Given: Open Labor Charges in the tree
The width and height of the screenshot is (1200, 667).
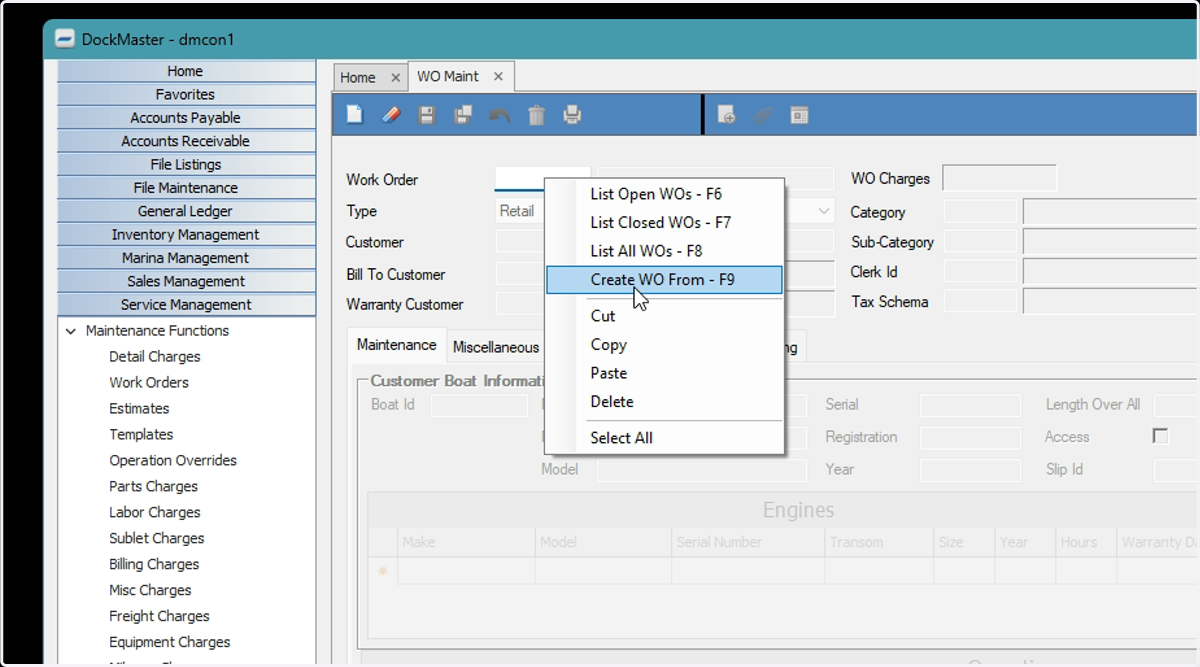Looking at the screenshot, I should 155,513.
